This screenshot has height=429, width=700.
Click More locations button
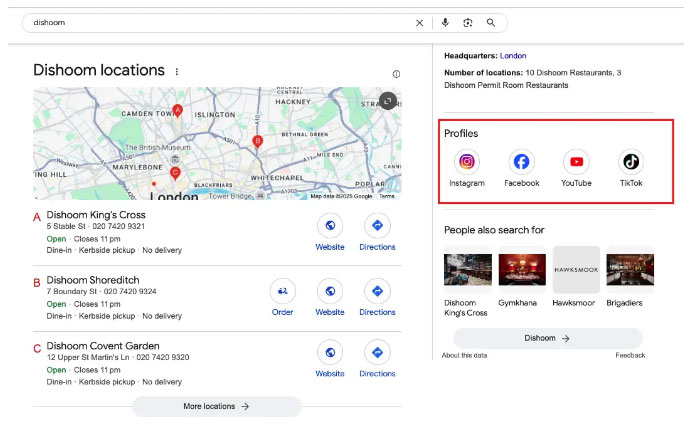(217, 406)
